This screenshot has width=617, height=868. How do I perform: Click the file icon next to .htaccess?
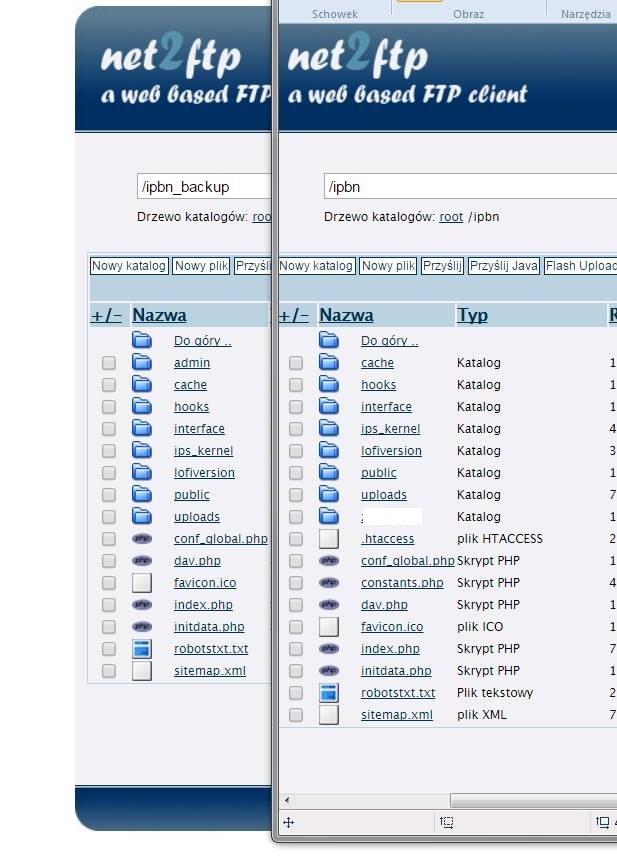[x=329, y=539]
